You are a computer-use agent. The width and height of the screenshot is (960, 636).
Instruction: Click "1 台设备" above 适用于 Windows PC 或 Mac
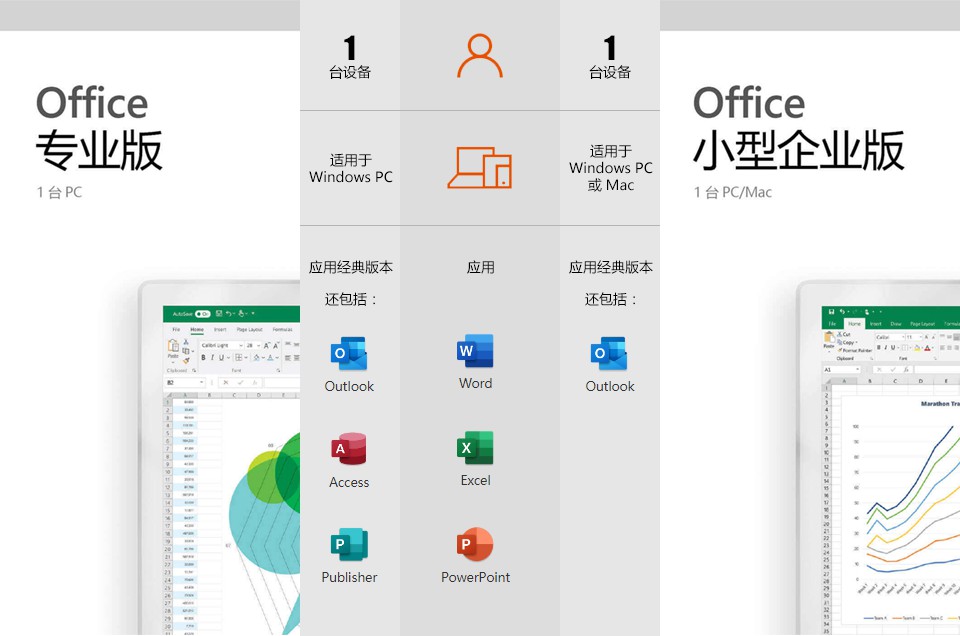(610, 58)
